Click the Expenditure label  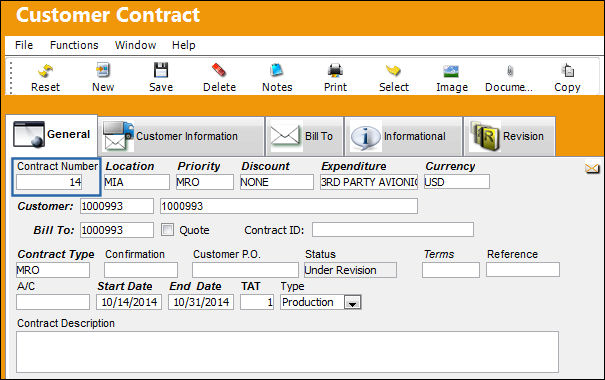tap(354, 166)
